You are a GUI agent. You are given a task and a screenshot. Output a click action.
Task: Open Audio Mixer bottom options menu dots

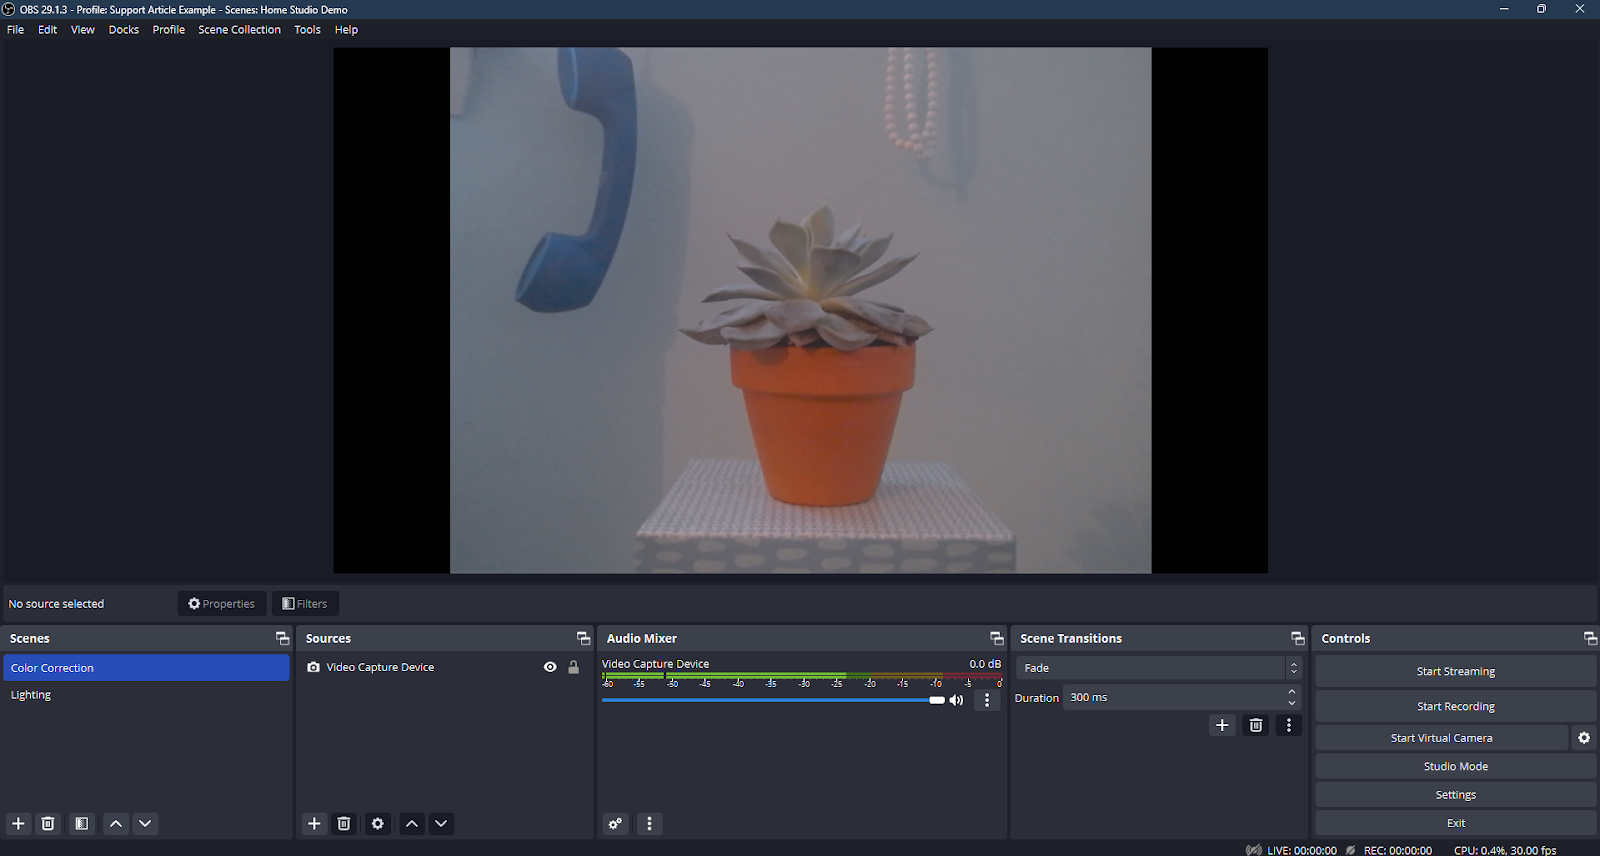pyautogui.click(x=650, y=824)
